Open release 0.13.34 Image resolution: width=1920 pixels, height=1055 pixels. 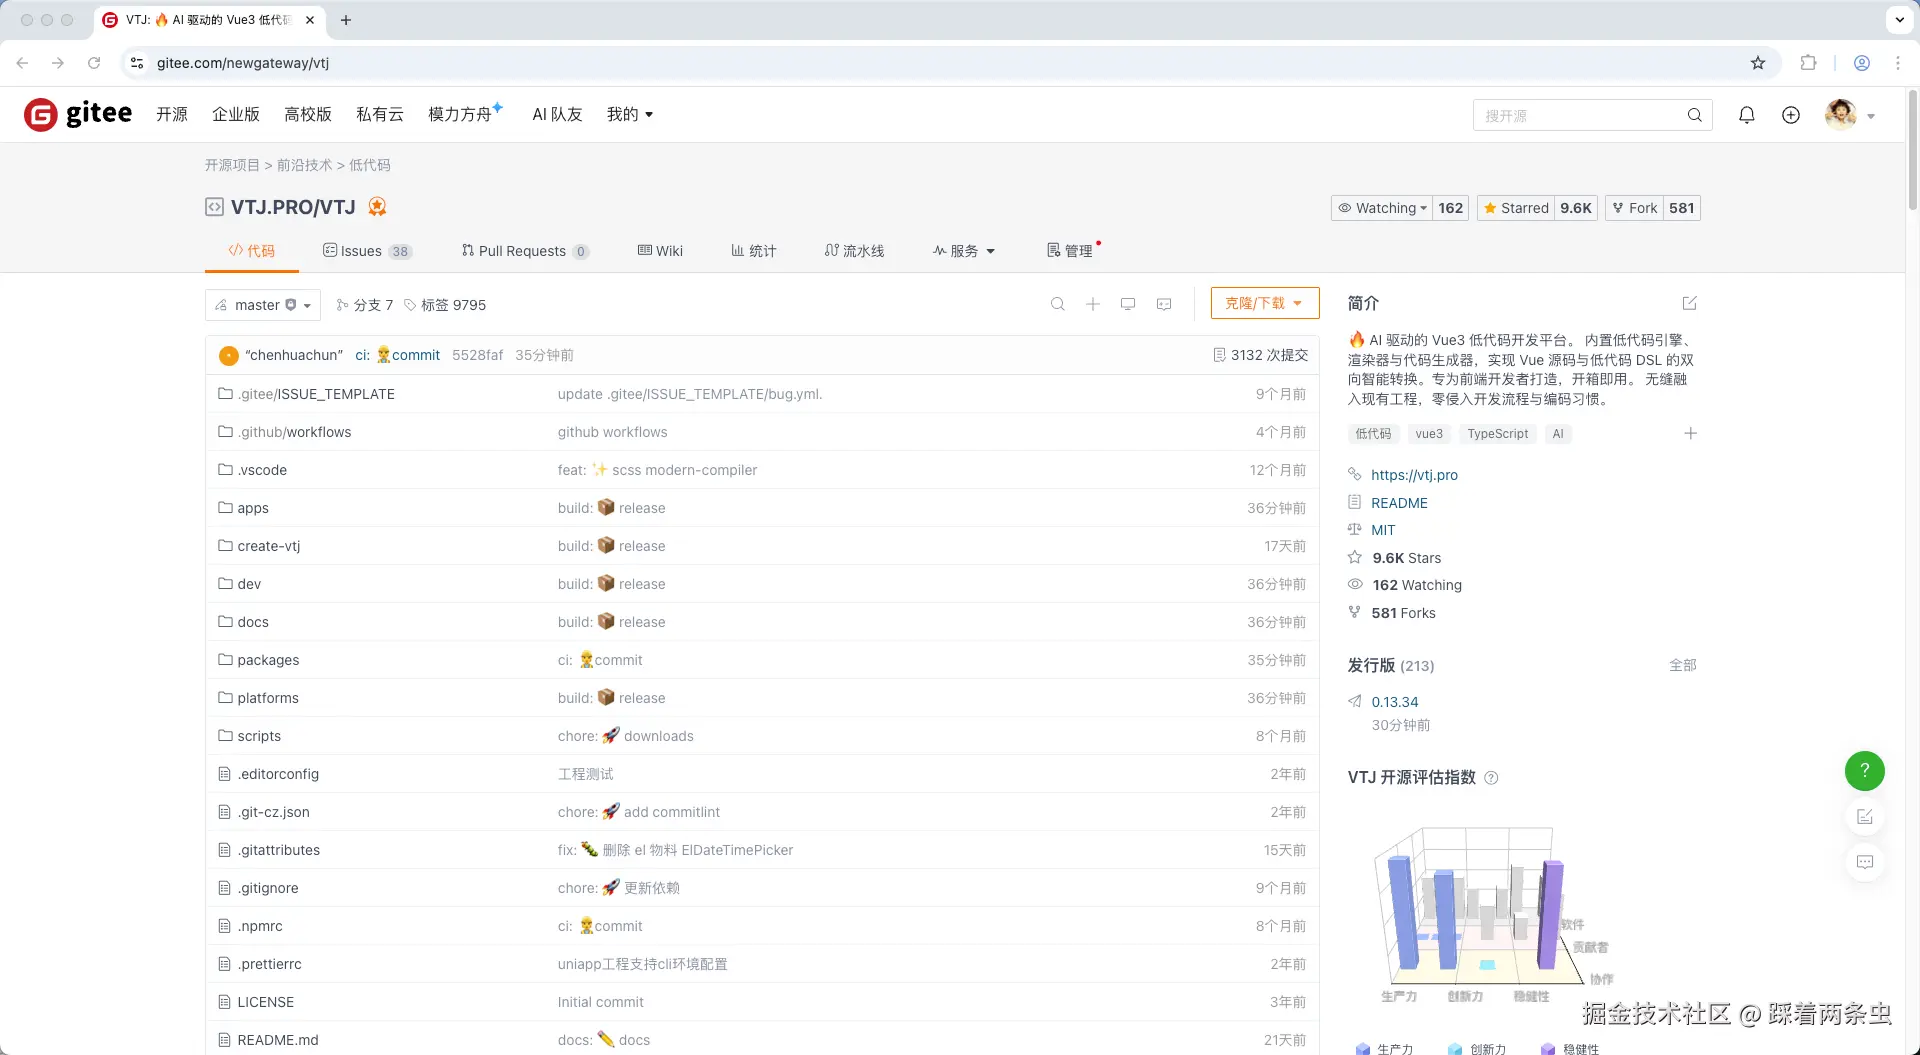pos(1395,702)
